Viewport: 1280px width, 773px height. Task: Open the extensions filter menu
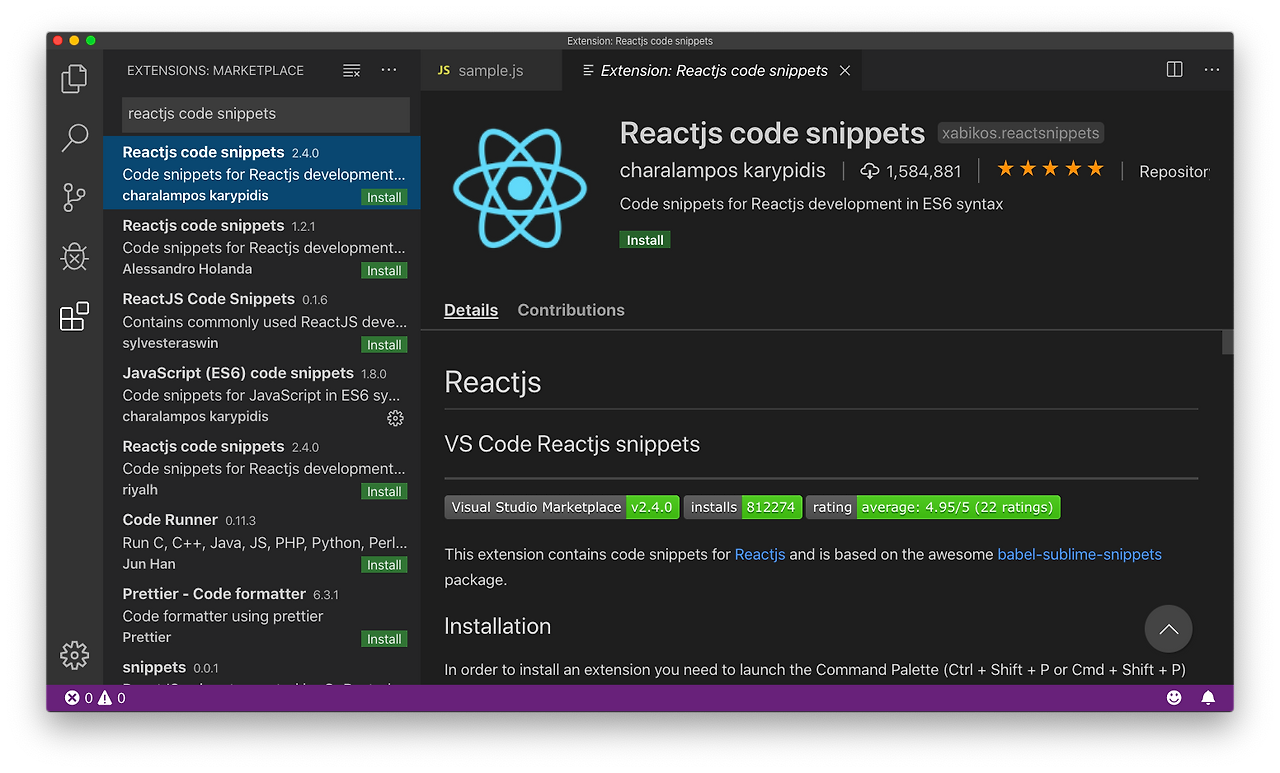[x=351, y=70]
